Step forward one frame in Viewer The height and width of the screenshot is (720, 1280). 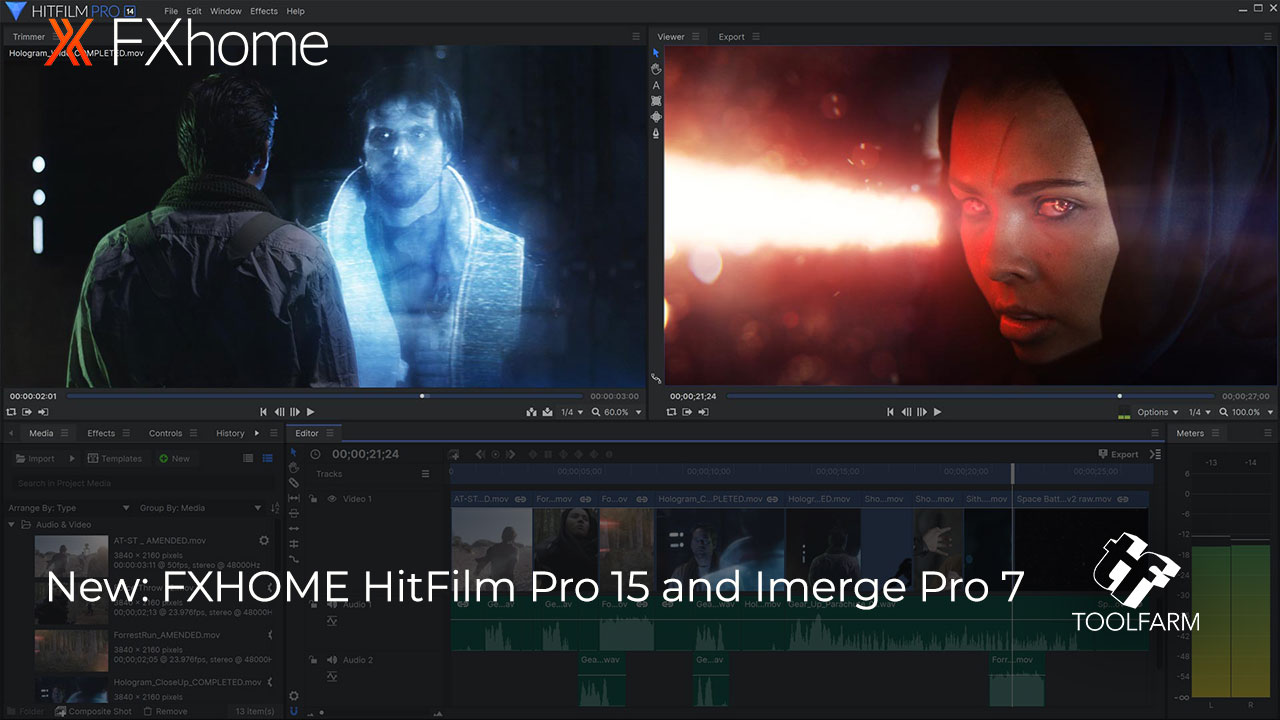coord(921,412)
